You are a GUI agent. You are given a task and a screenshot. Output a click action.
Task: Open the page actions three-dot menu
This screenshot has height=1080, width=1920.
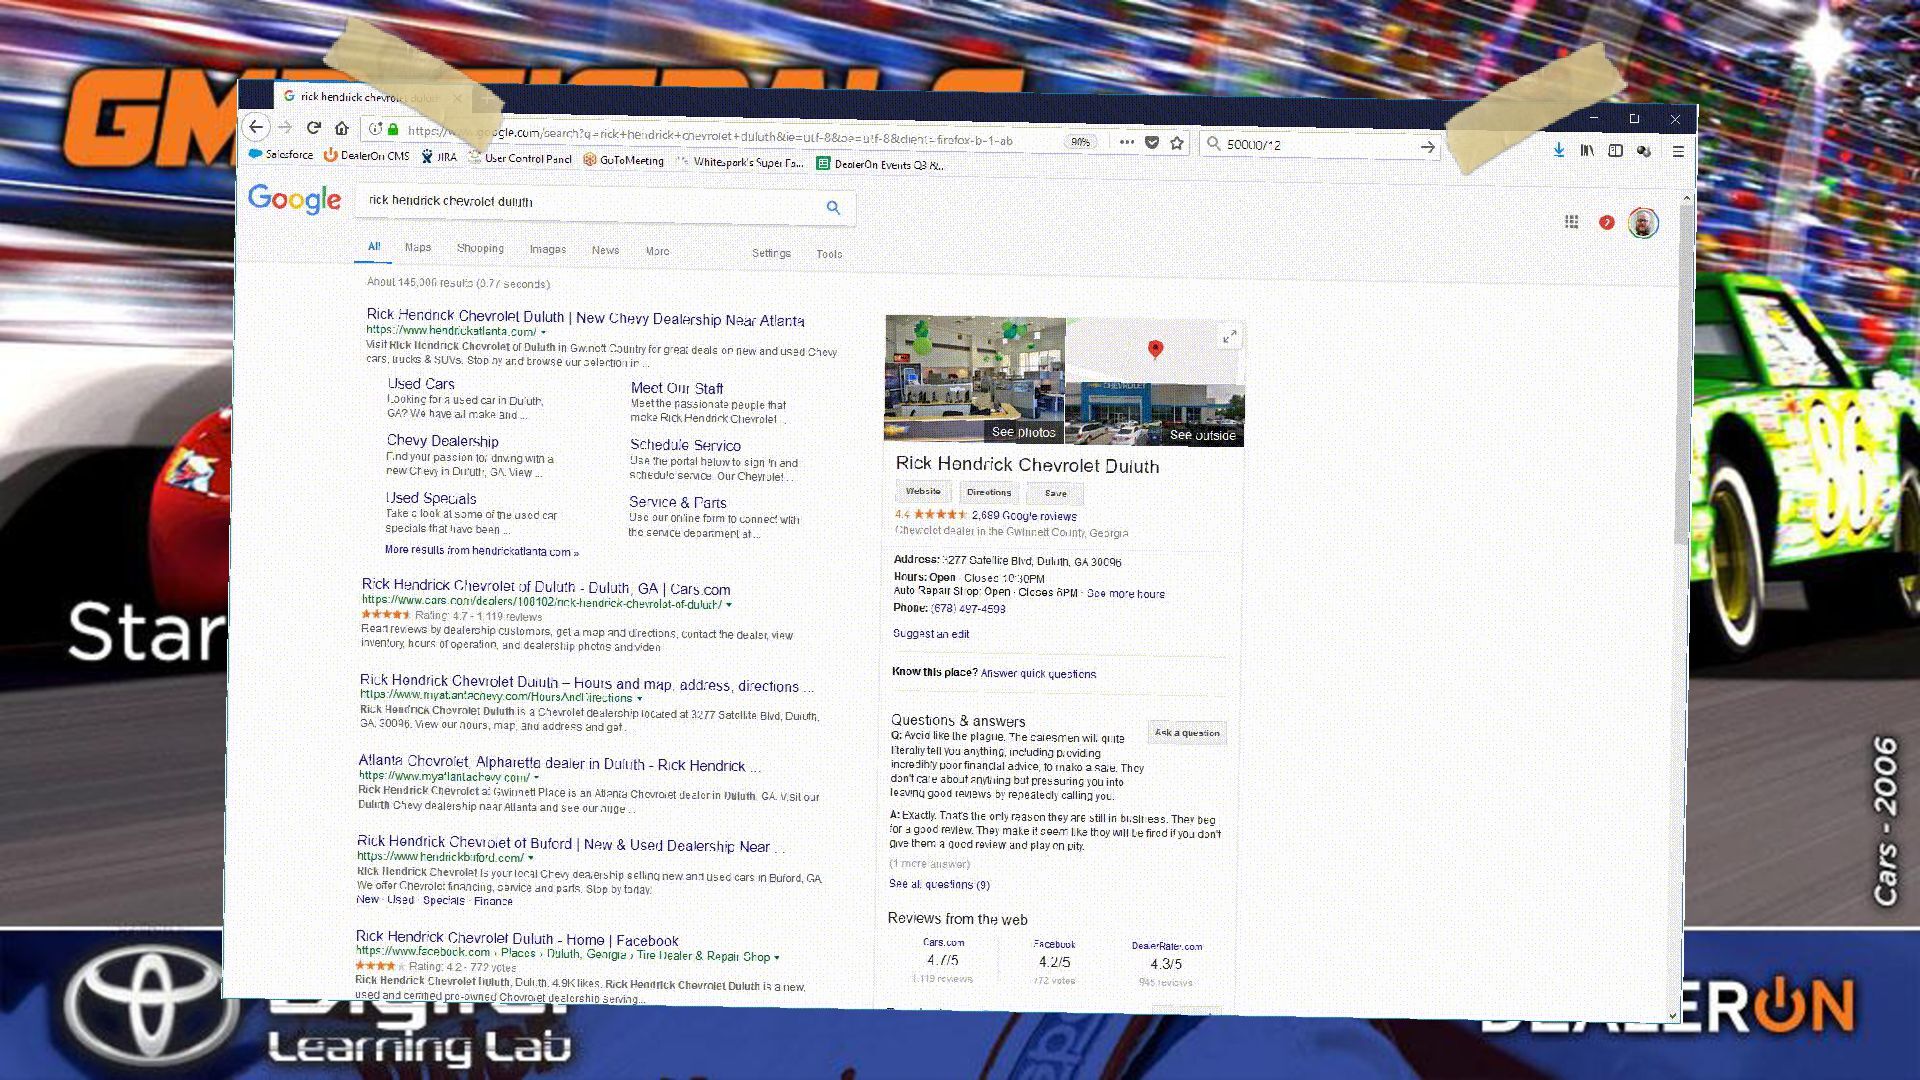click(x=1127, y=142)
